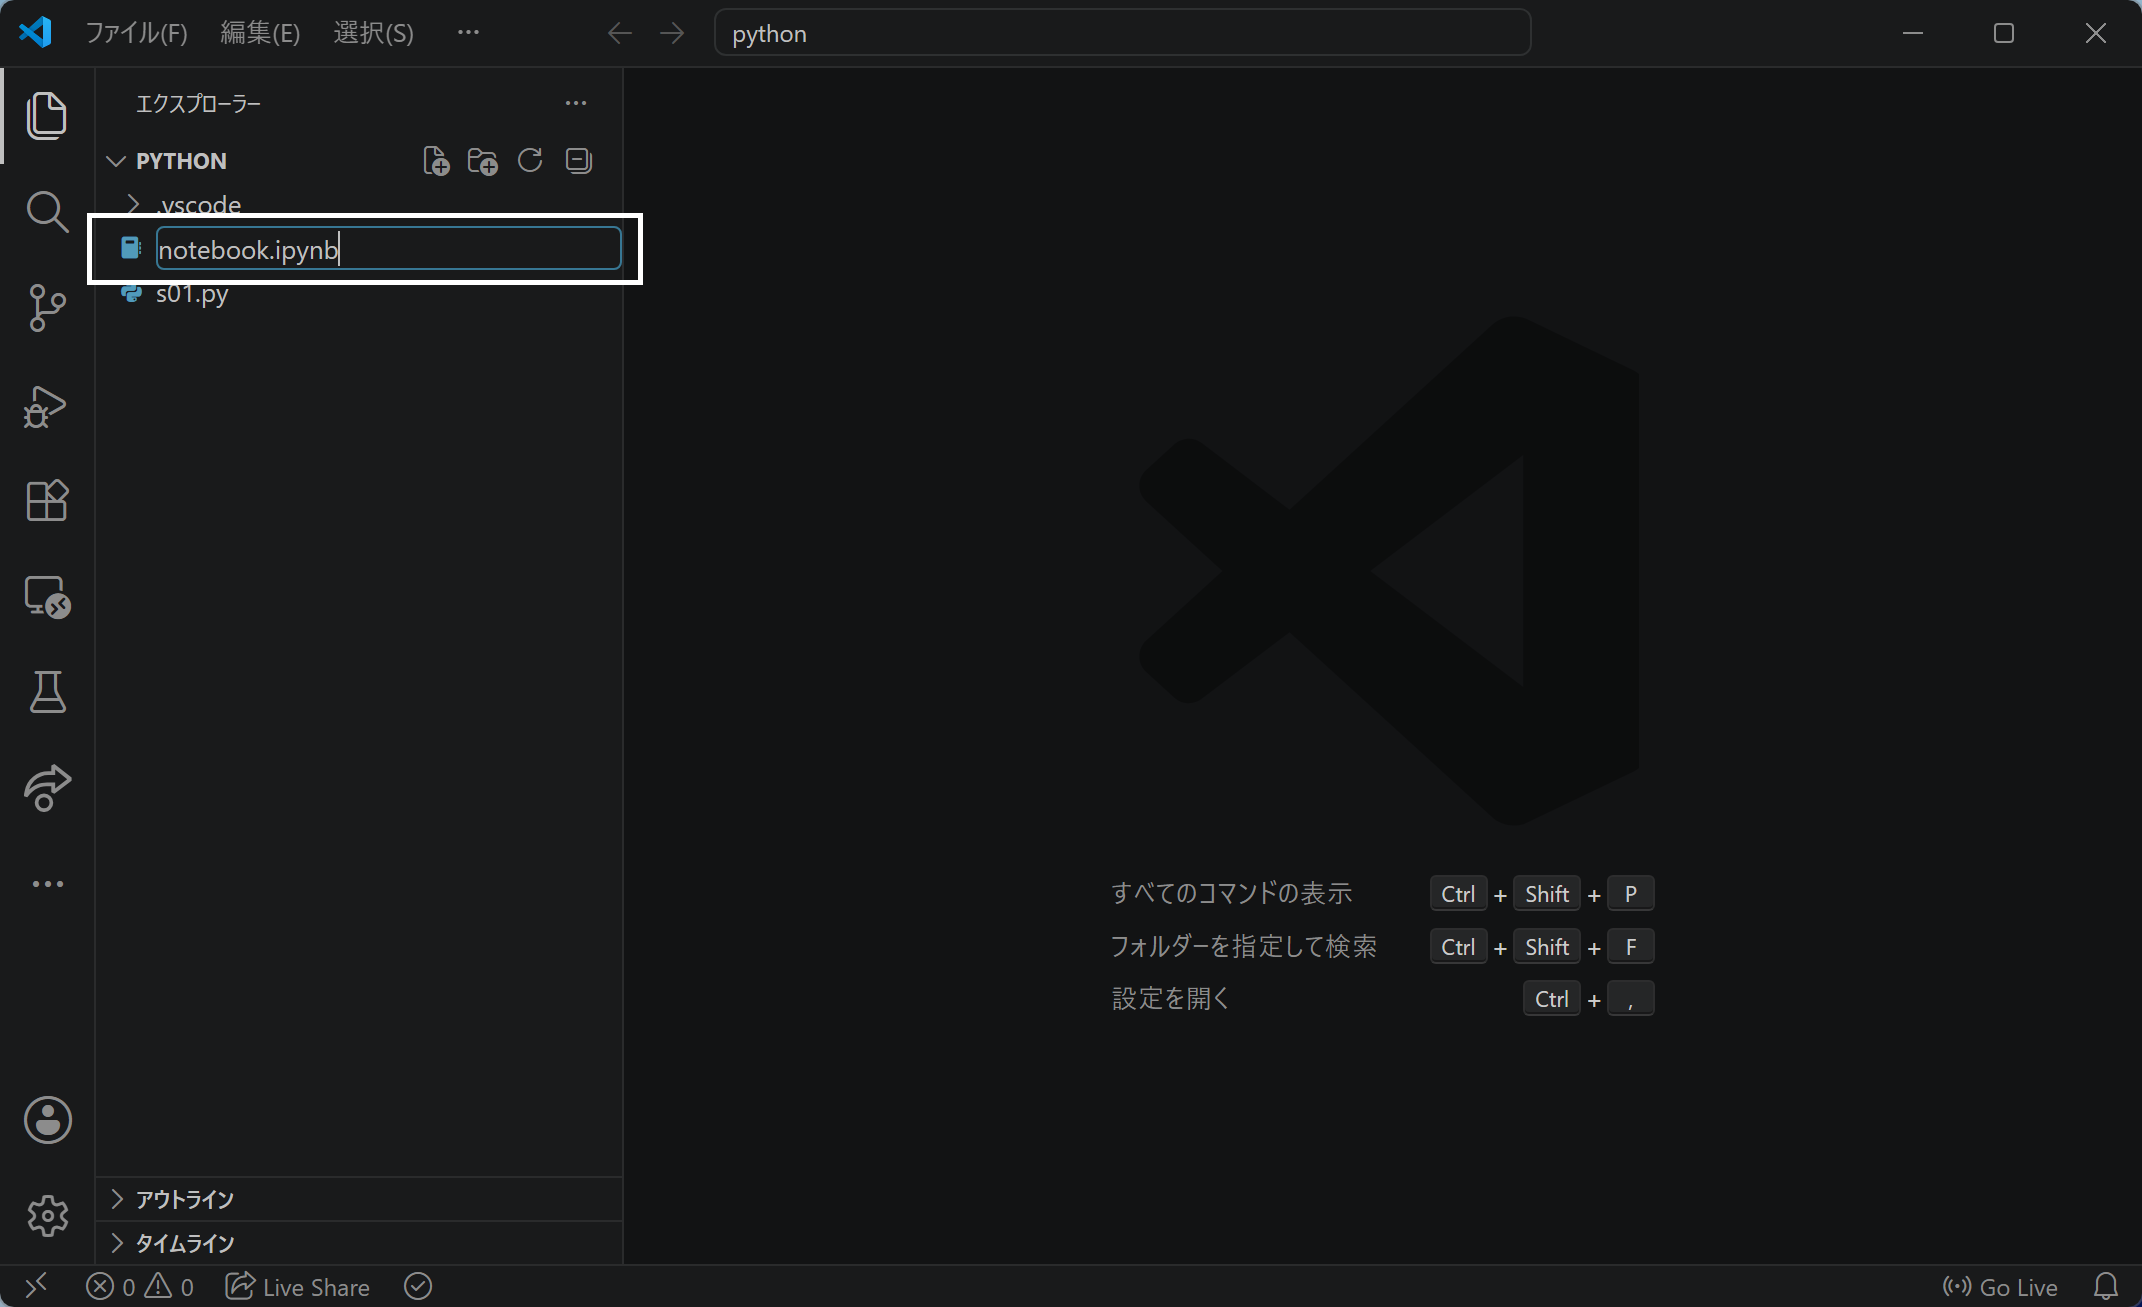2142x1307 pixels.
Task: Close the VS Code window
Action: 2096,33
